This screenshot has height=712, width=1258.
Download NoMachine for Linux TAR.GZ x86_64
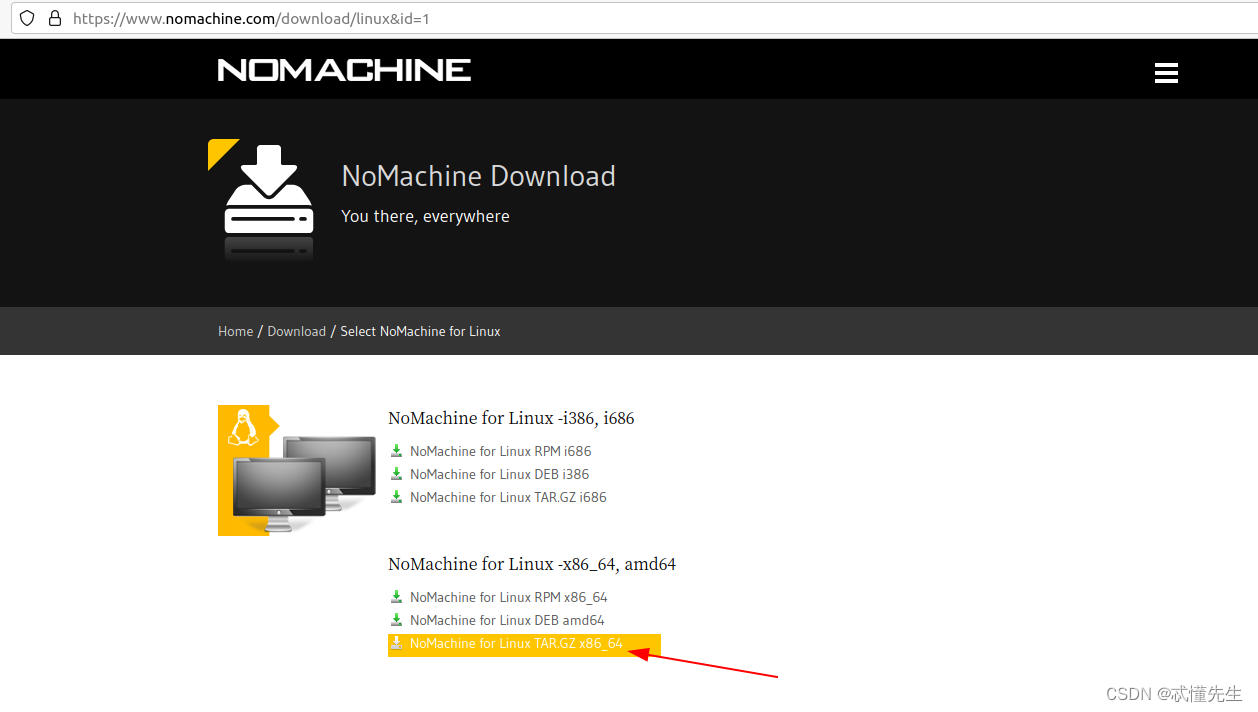pos(516,643)
